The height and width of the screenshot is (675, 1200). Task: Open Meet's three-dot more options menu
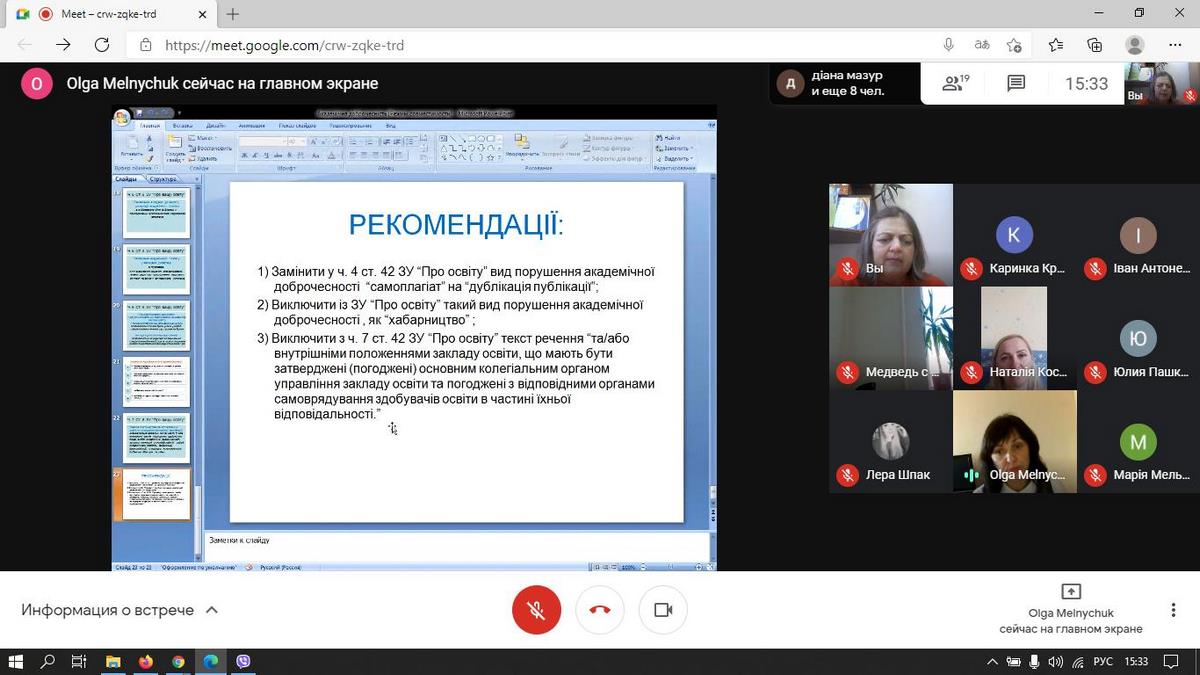1173,610
